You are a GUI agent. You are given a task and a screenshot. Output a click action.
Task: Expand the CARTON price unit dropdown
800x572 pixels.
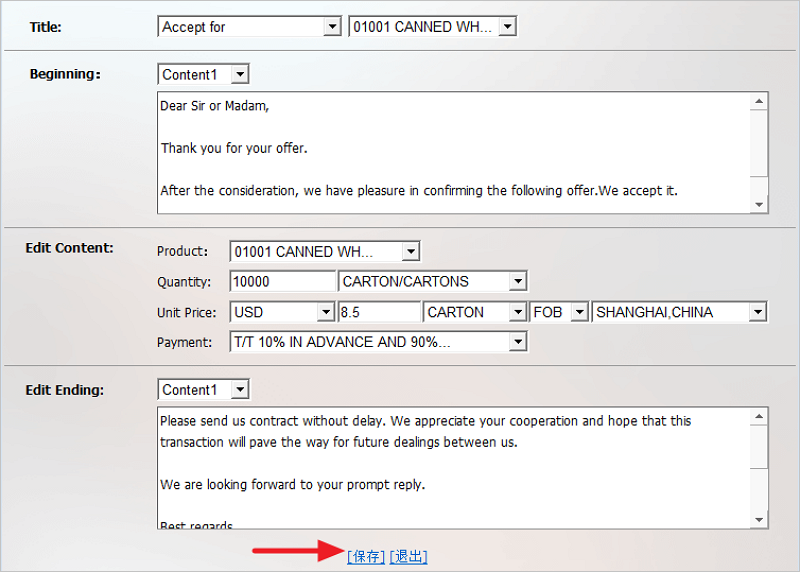(475, 312)
